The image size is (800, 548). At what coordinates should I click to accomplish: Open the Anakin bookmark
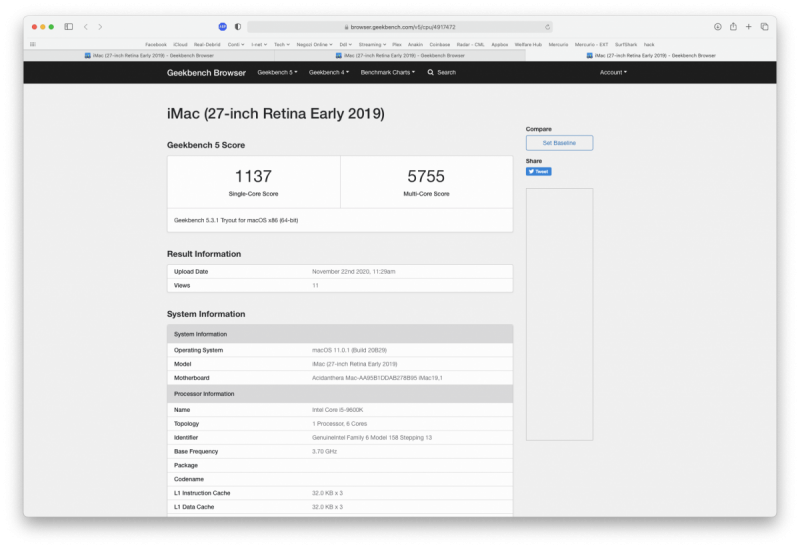415,44
